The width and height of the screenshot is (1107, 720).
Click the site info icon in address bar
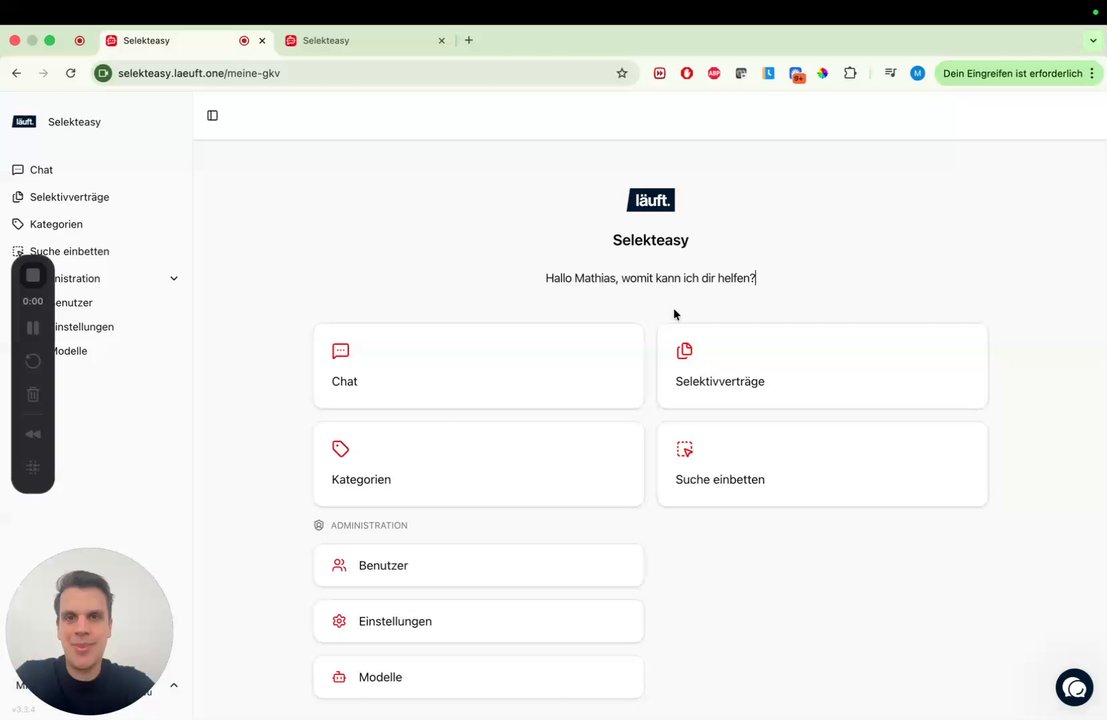click(103, 73)
